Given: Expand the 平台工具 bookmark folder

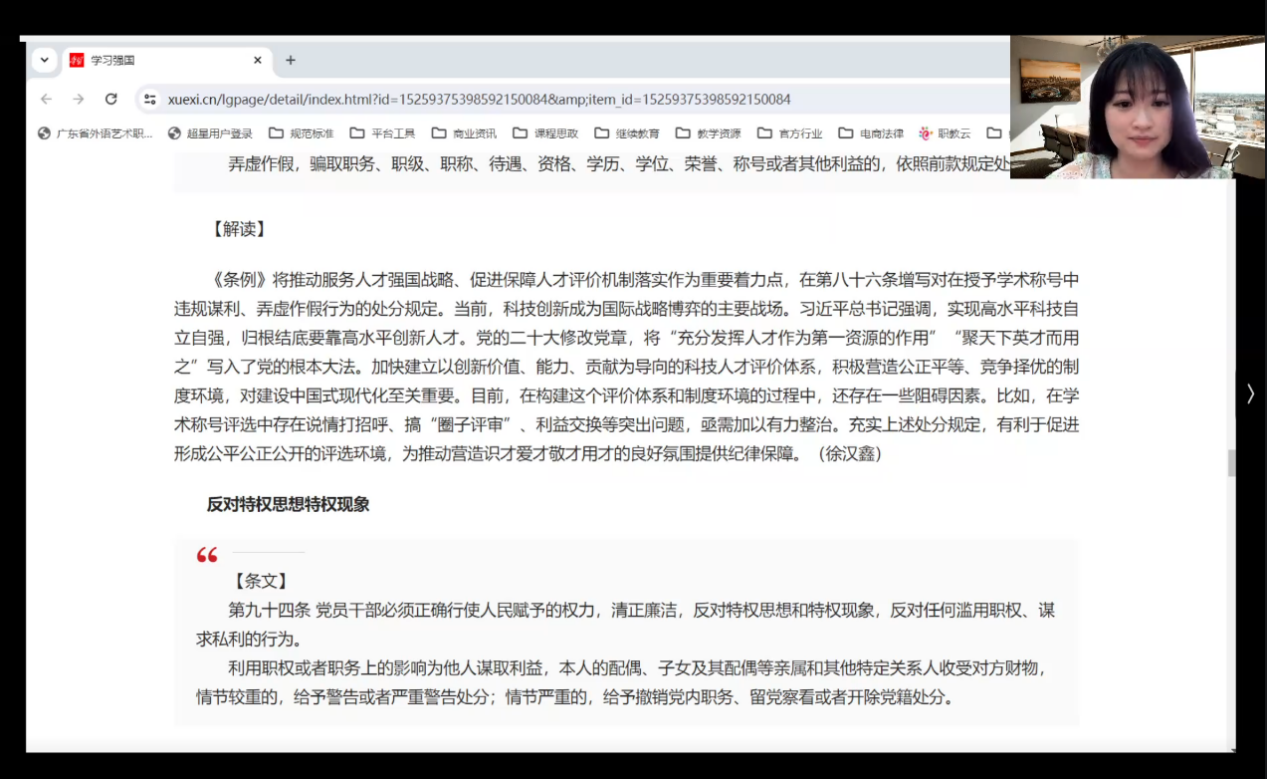Looking at the screenshot, I should click(x=382, y=133).
